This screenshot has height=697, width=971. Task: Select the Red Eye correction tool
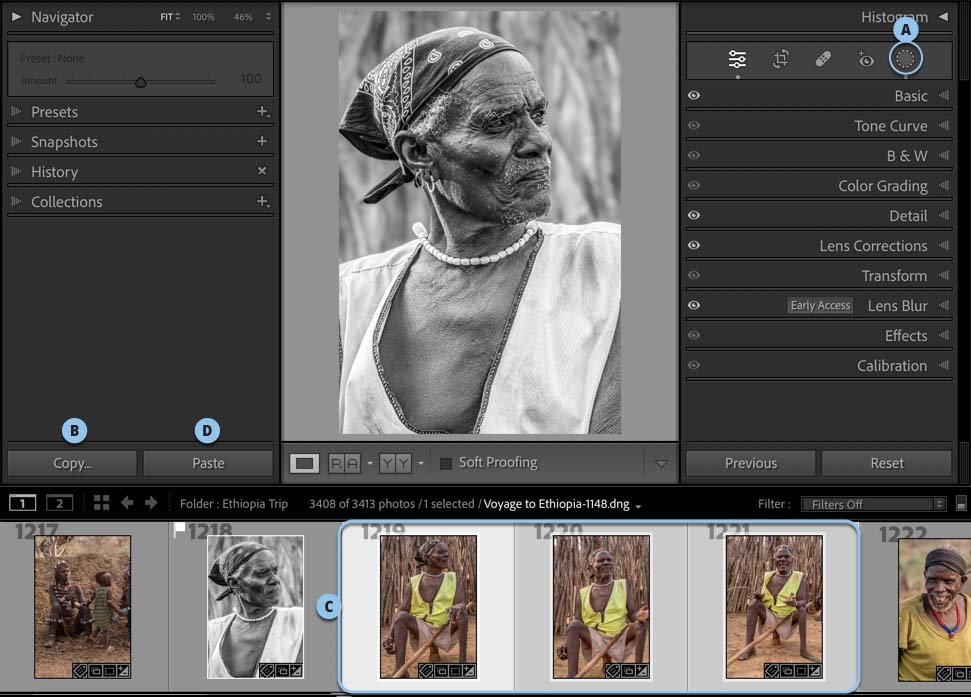865,59
